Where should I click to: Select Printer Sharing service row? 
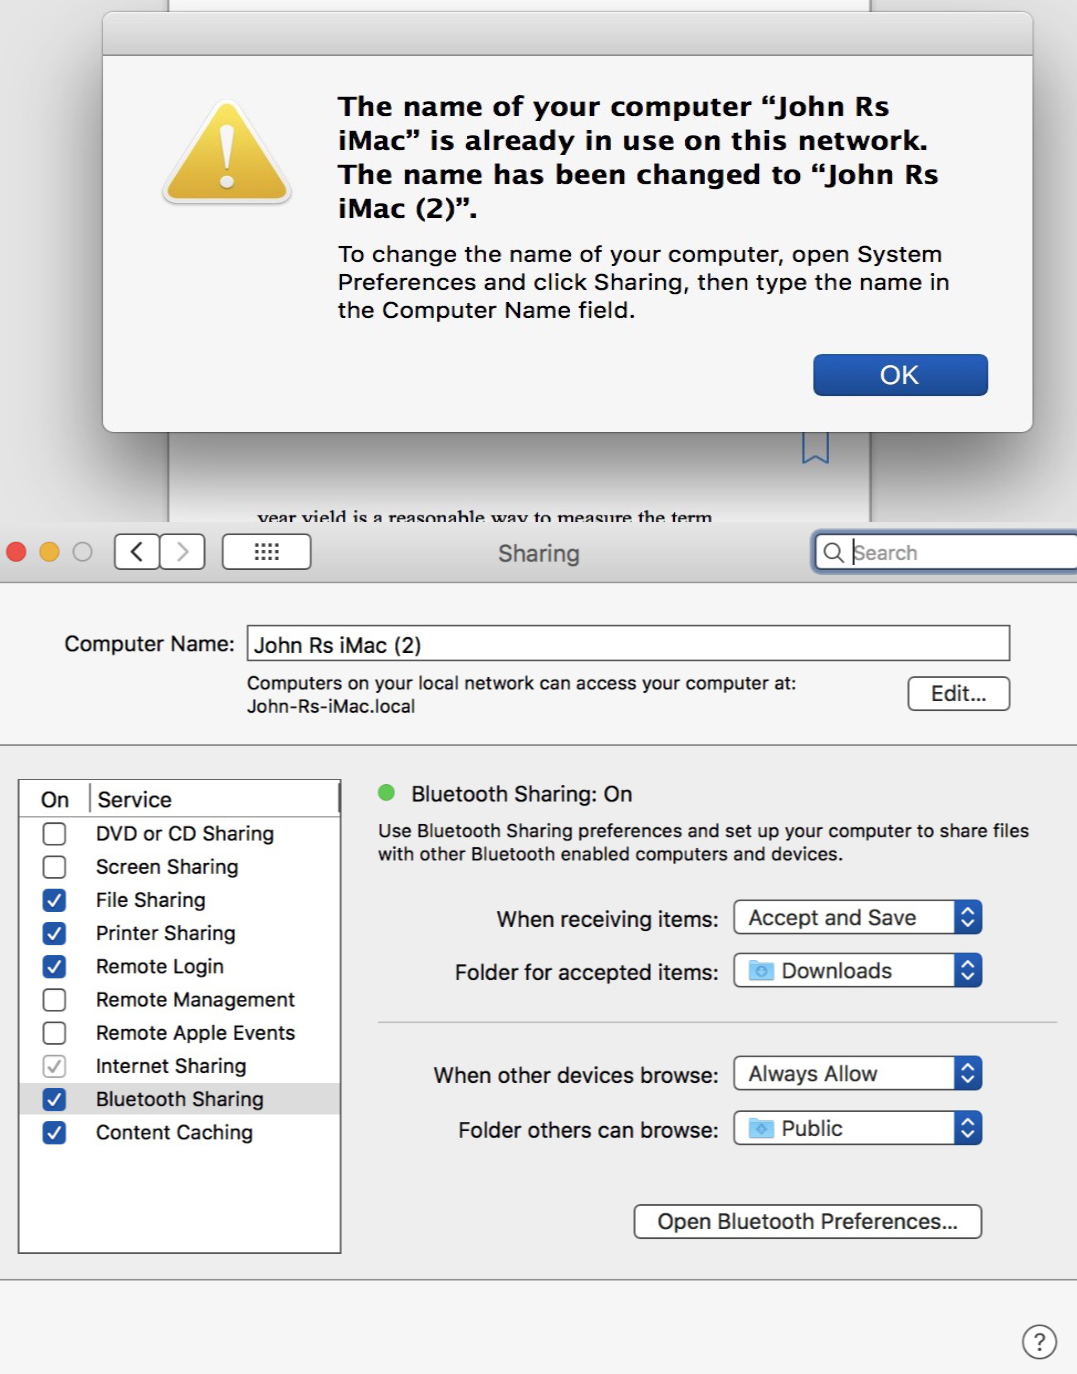click(180, 933)
